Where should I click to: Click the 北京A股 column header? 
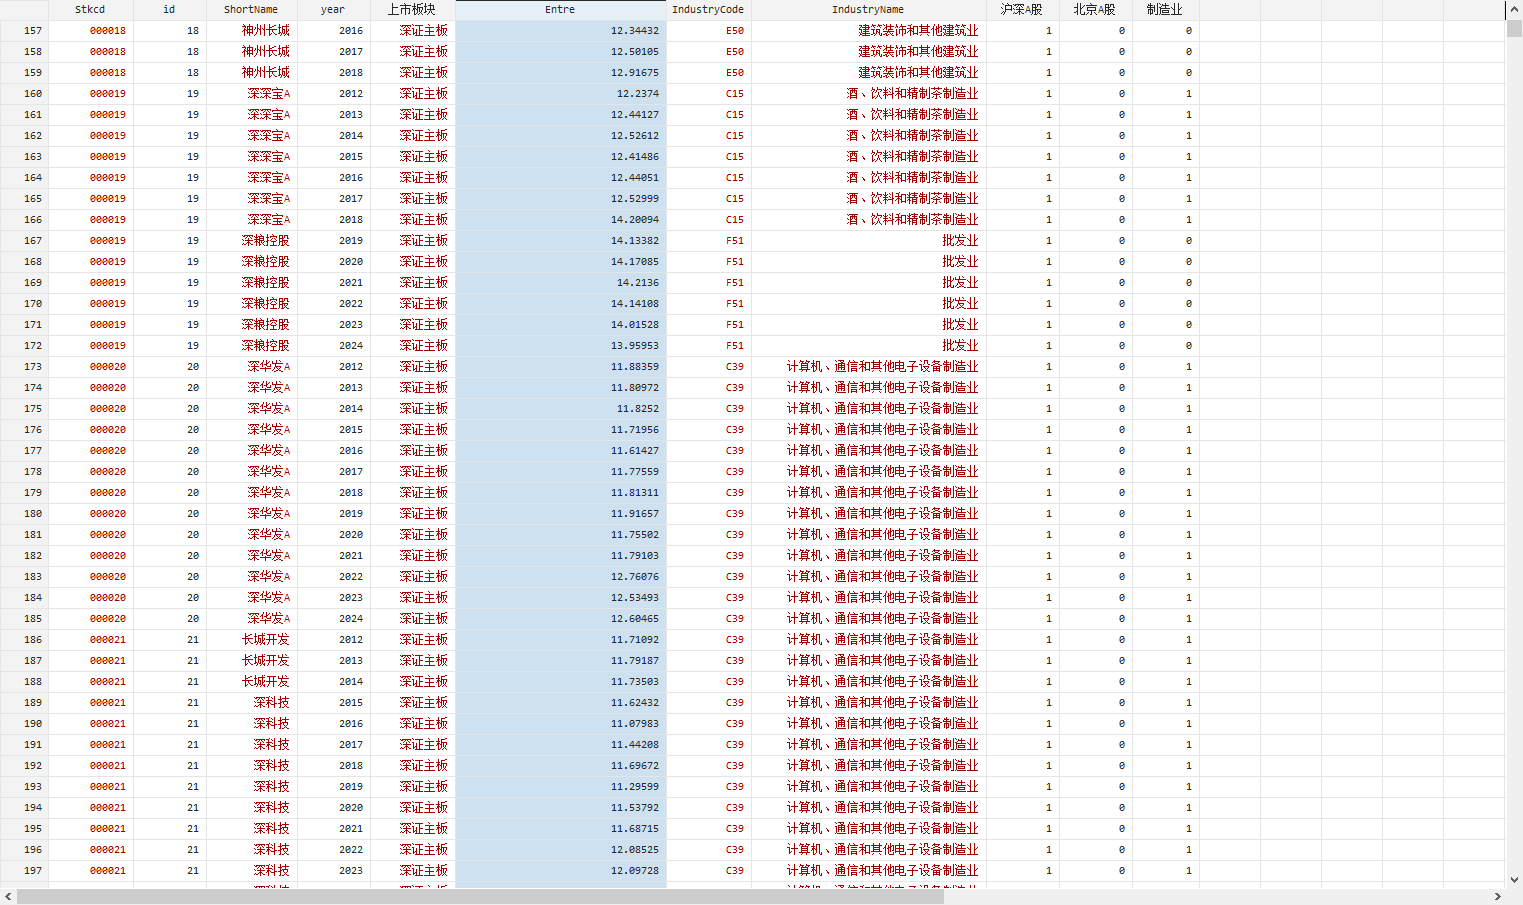coord(1094,10)
